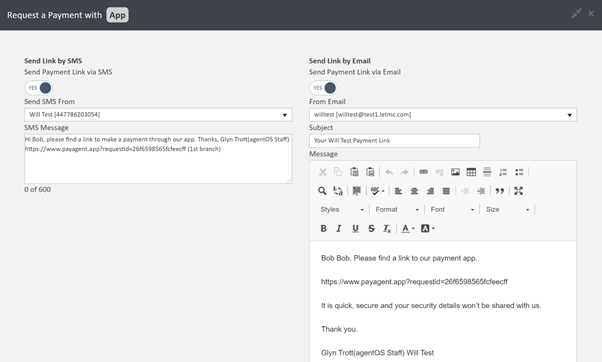Click the payagent link in email body
This screenshot has height=362, width=602.
[414, 282]
